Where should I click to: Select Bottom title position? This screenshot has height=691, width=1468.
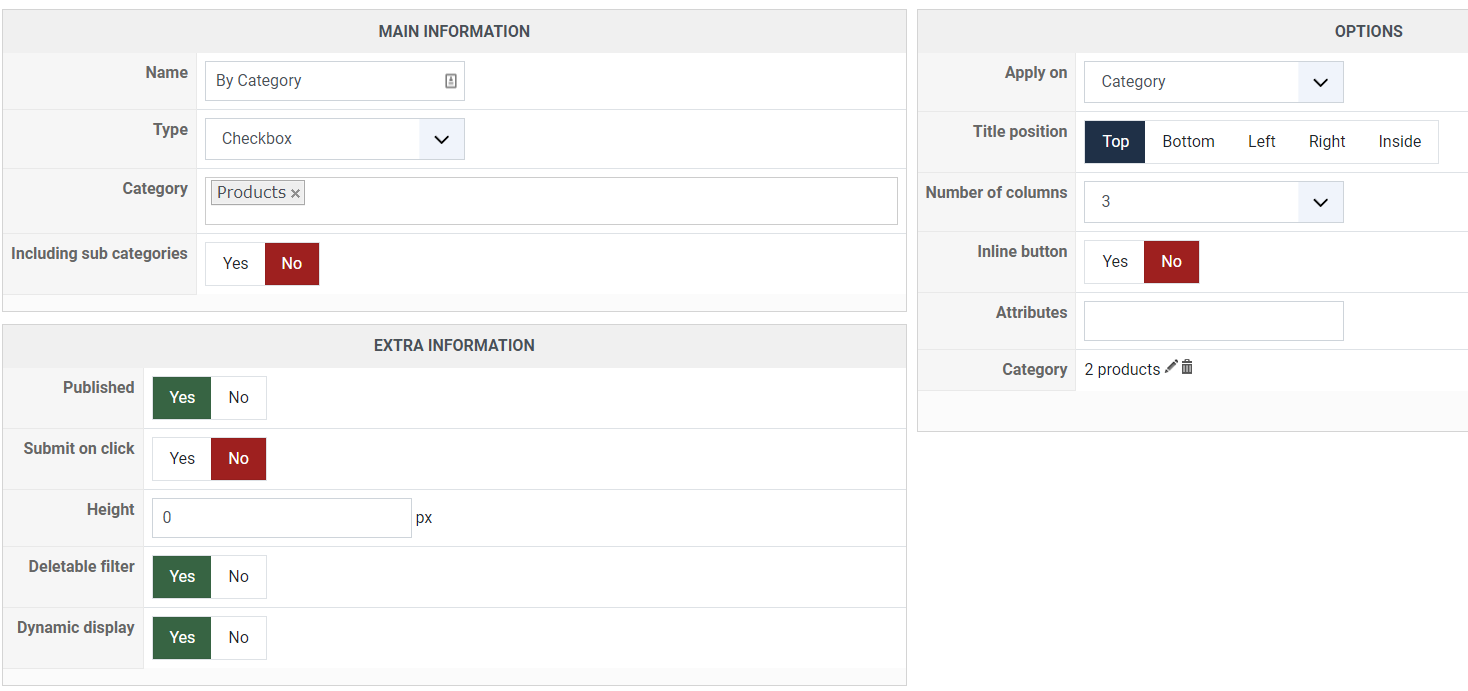coord(1188,142)
